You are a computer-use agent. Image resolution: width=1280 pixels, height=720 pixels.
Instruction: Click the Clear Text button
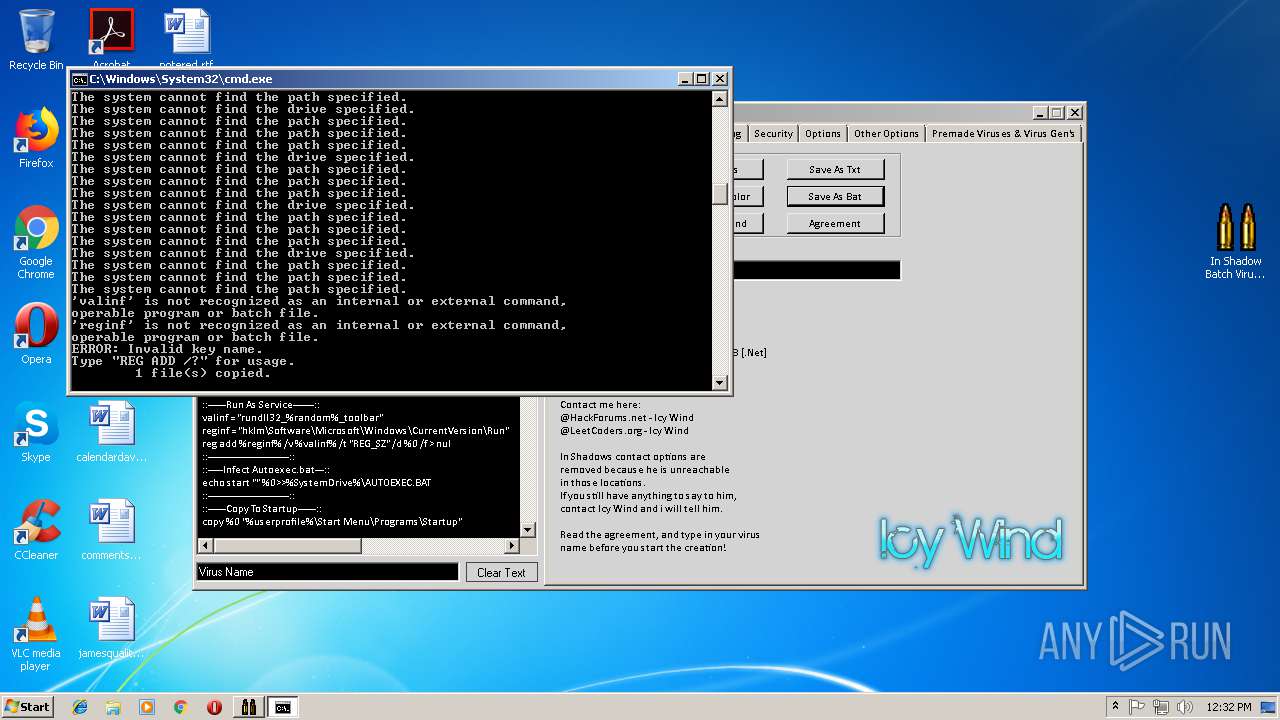[x=501, y=572]
